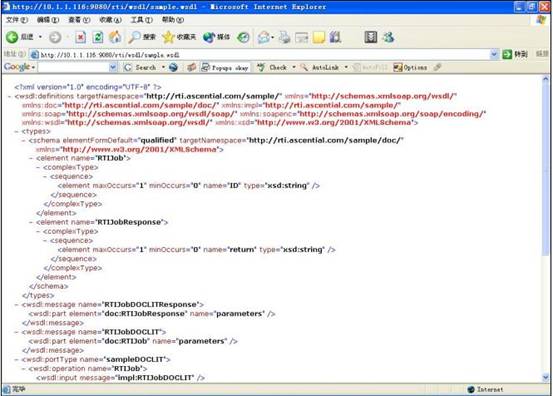Open the 文件 (File) menu
Viewport: 553px width, 396px height.
(17, 20)
